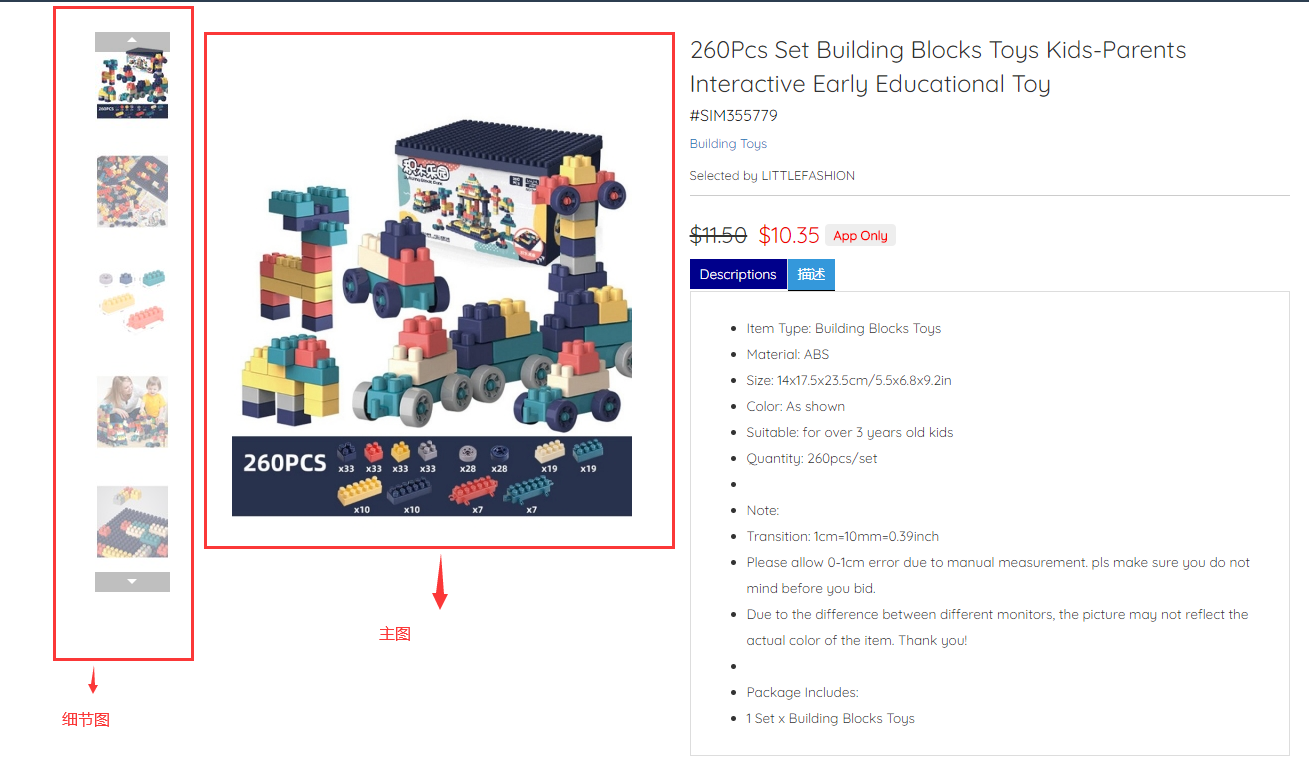Select the thumbnail of scattered loose blocks

(x=132, y=191)
